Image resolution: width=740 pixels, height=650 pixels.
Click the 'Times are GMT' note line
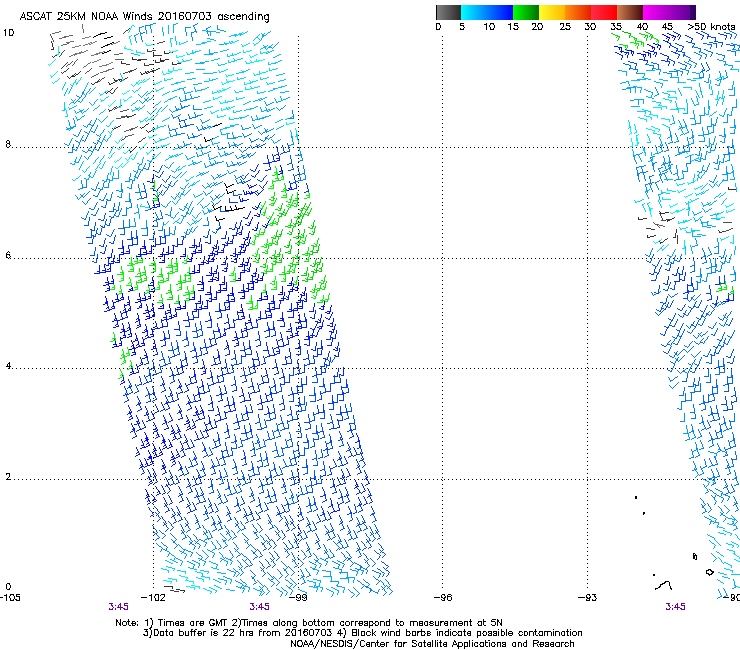[x=309, y=623]
